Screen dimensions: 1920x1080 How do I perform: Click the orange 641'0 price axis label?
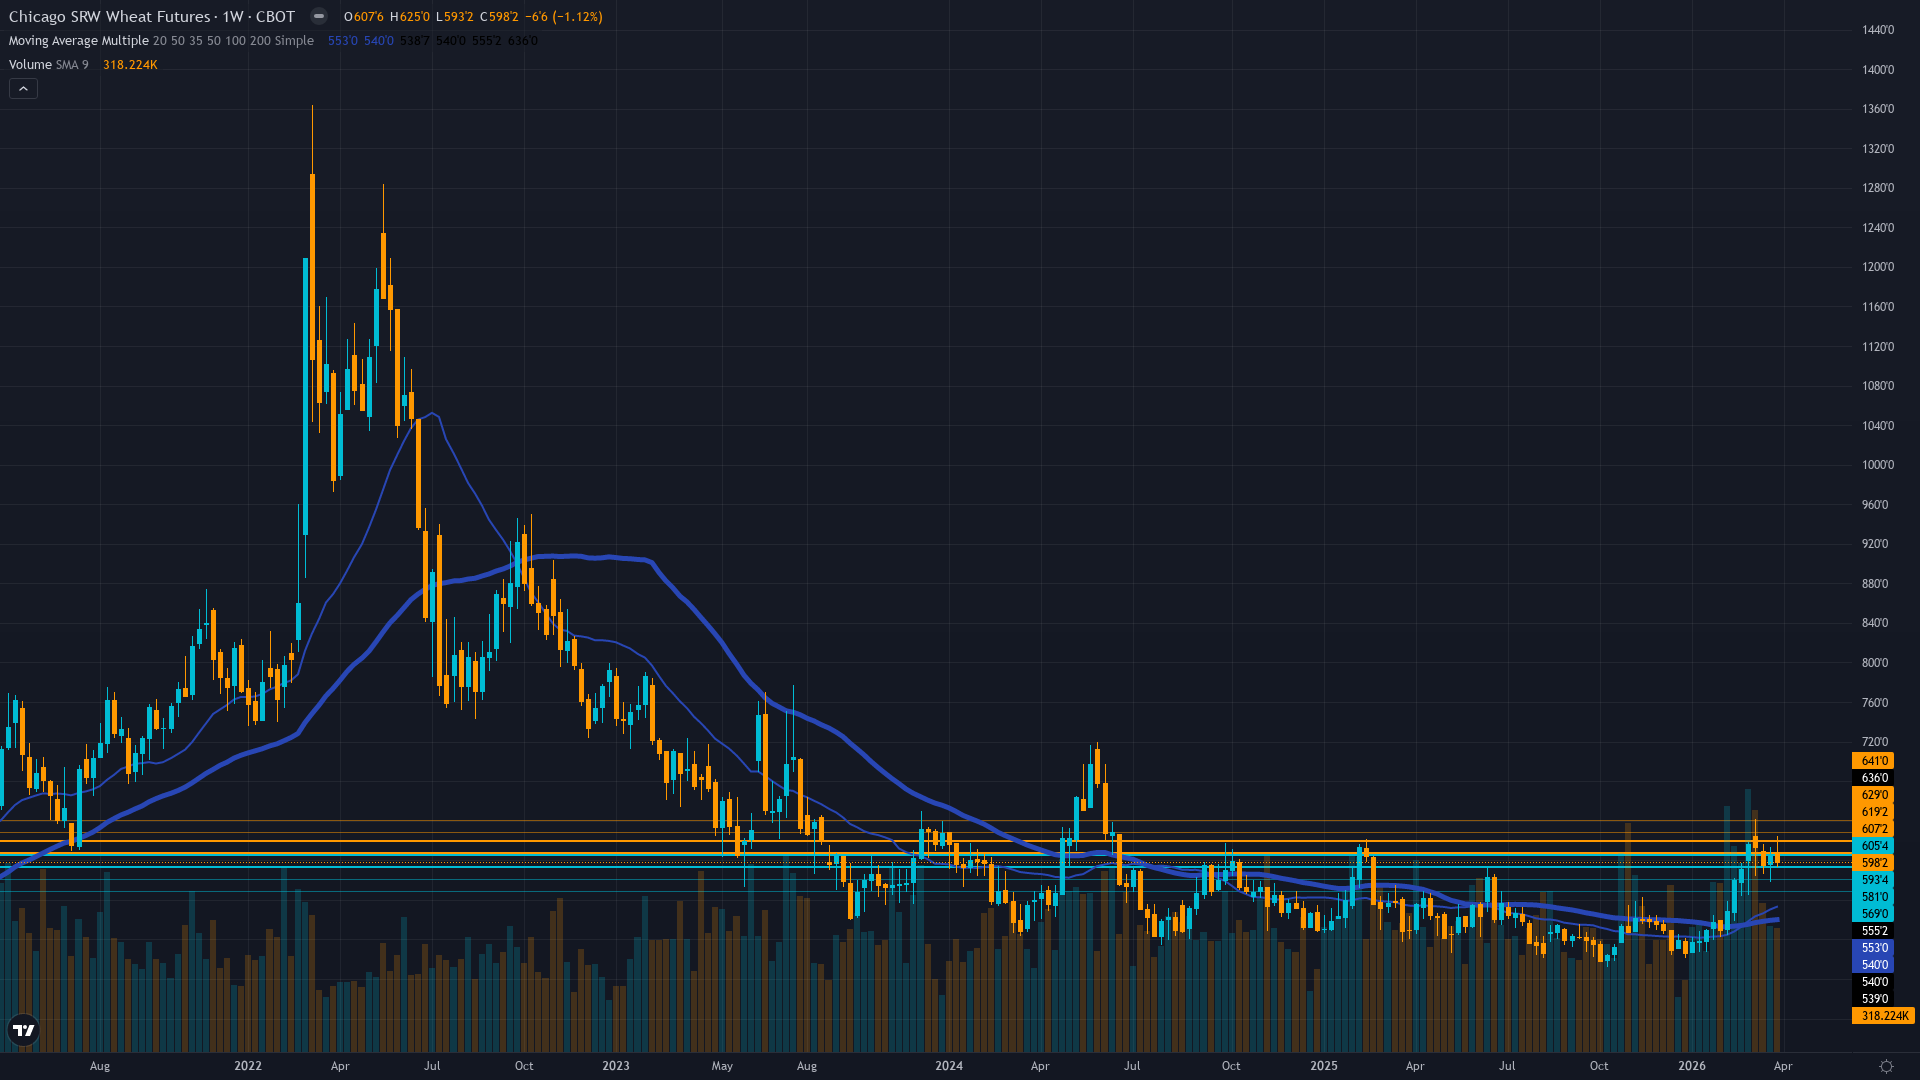click(1873, 761)
